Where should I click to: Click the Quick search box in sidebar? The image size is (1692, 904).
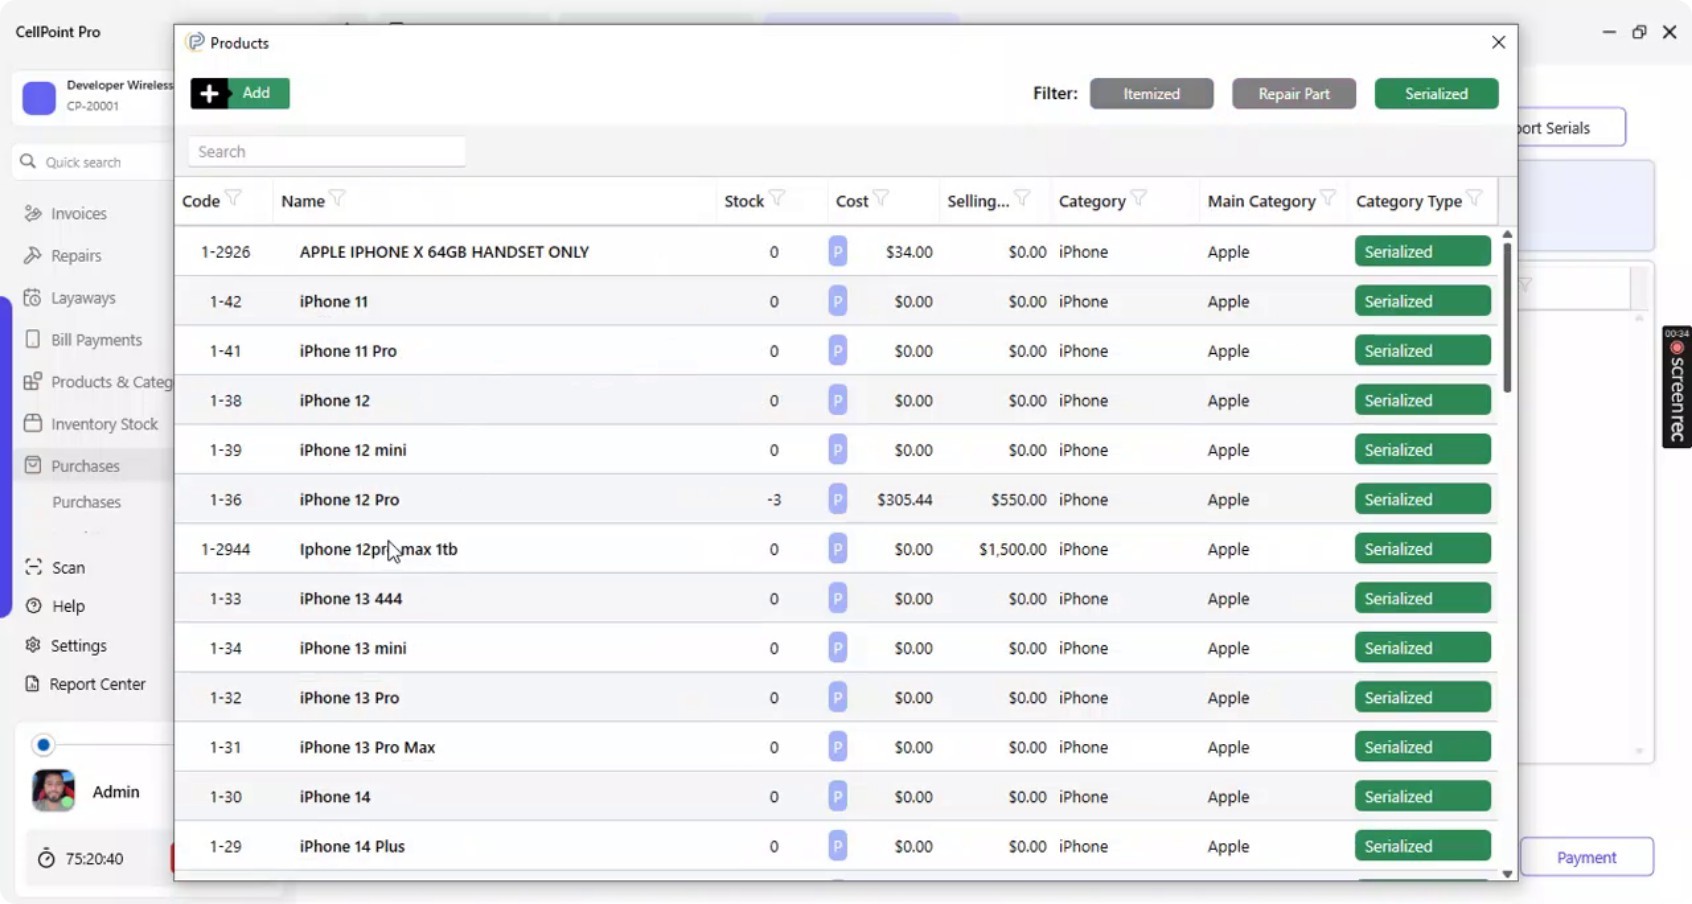tap(92, 161)
